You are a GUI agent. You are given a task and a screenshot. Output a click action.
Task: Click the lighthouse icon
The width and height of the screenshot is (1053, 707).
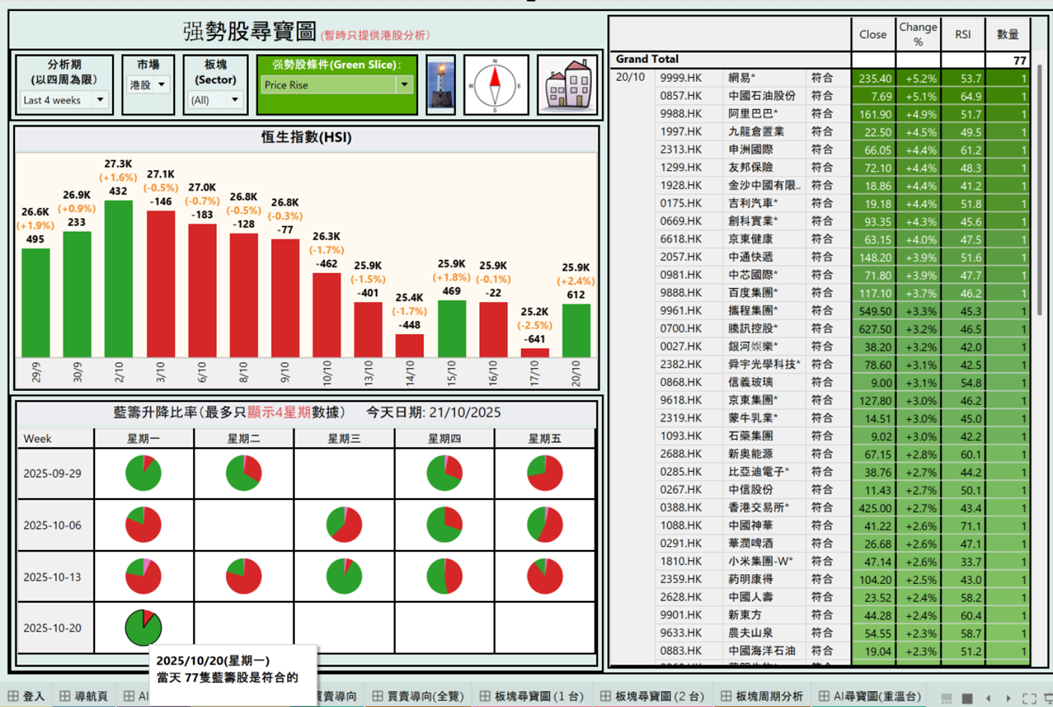pyautogui.click(x=440, y=85)
